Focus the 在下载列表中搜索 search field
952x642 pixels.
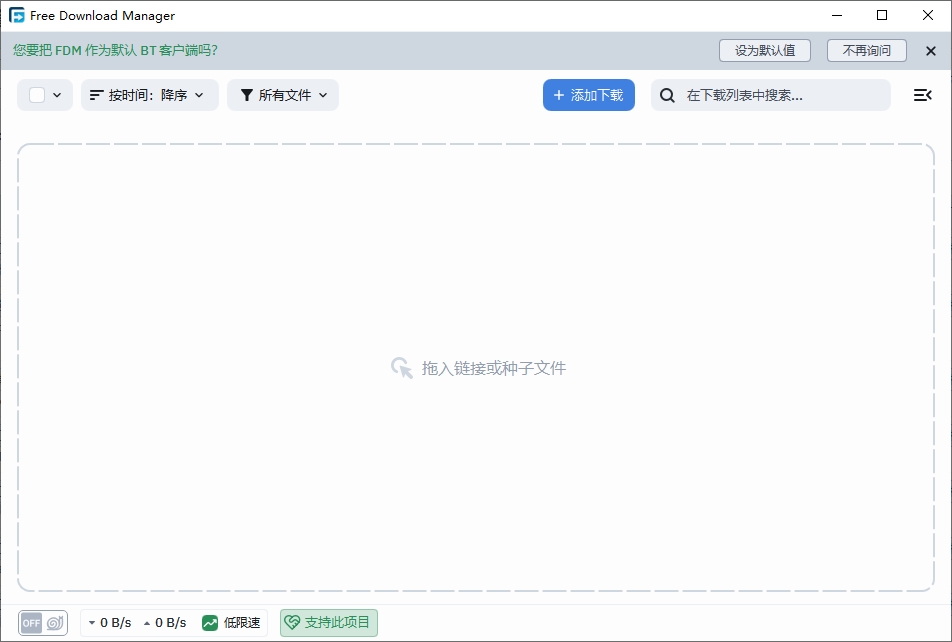point(770,95)
